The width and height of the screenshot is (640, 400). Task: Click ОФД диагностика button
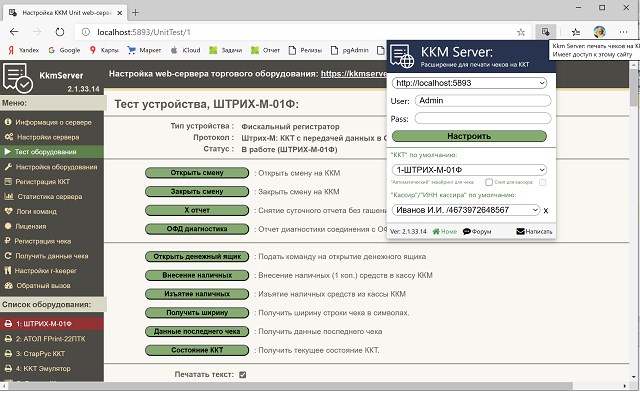[197, 229]
